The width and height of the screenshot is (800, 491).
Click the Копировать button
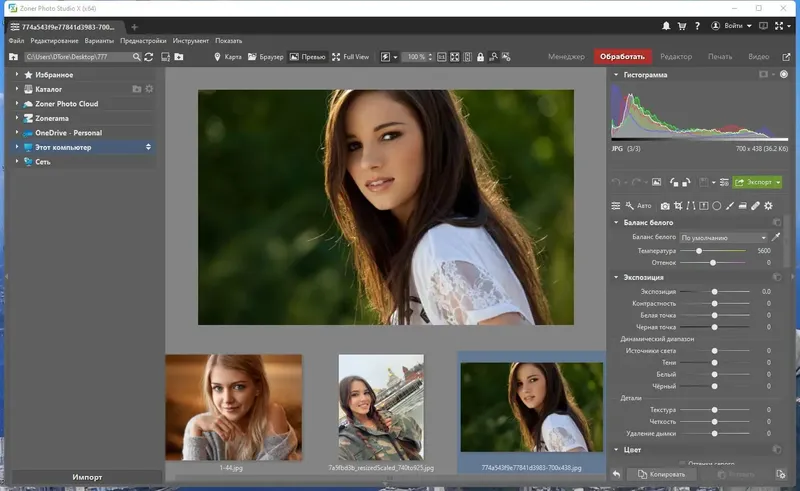[x=660, y=474]
